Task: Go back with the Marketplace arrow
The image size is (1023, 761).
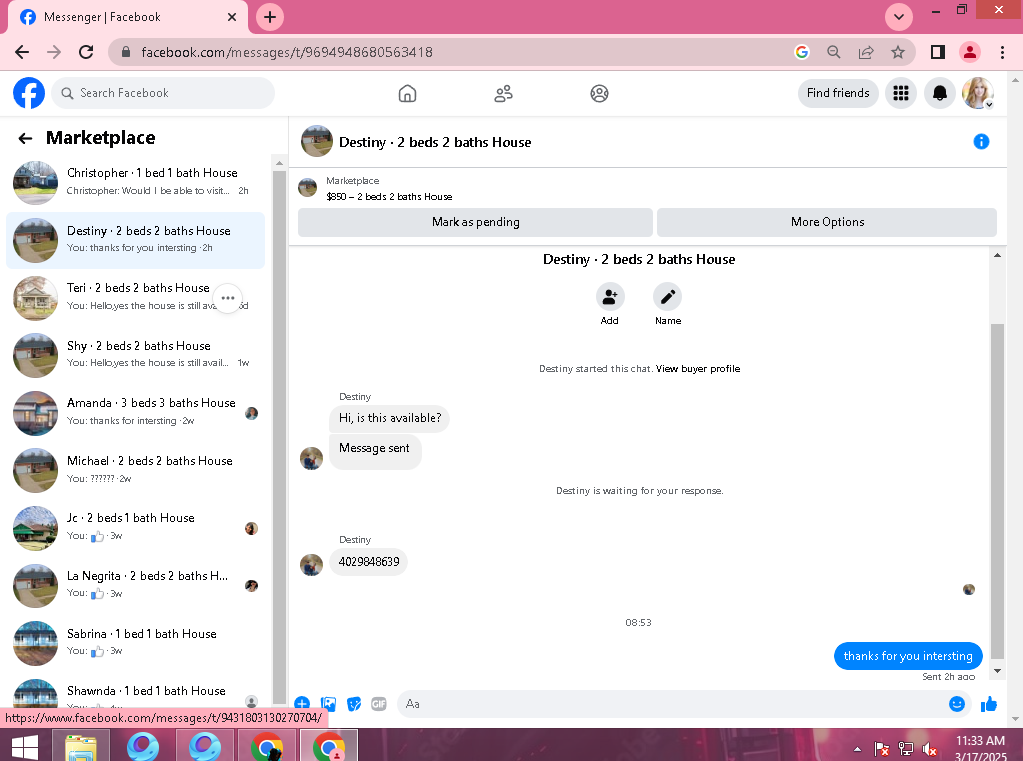Action: pos(25,138)
